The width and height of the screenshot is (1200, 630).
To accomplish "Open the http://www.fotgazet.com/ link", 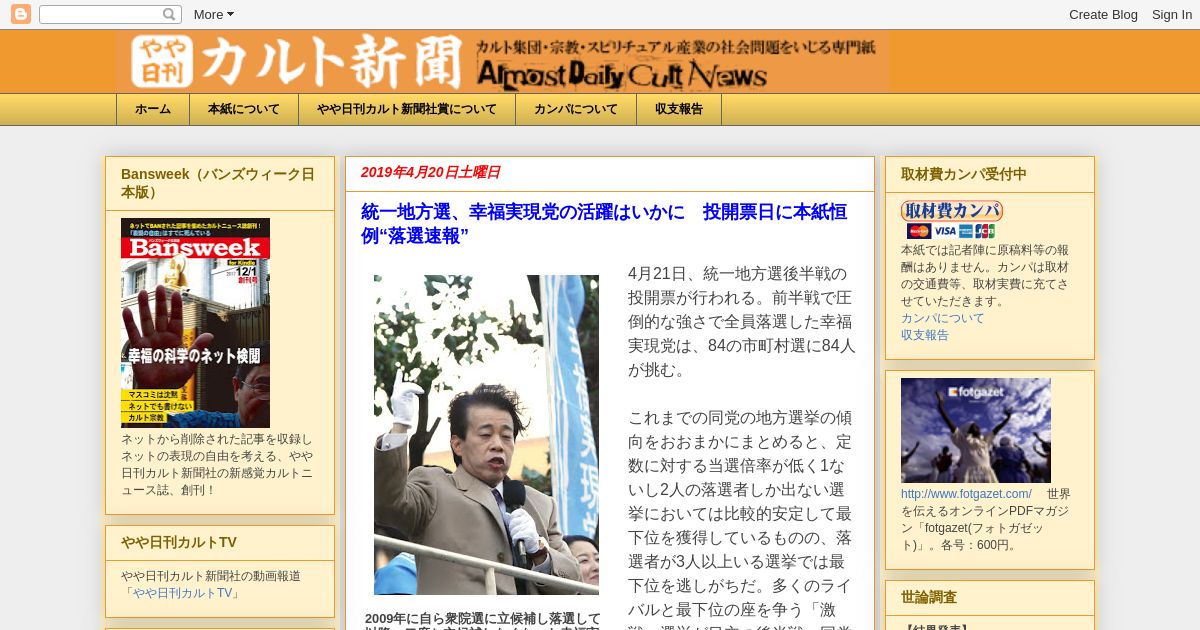I will [966, 494].
